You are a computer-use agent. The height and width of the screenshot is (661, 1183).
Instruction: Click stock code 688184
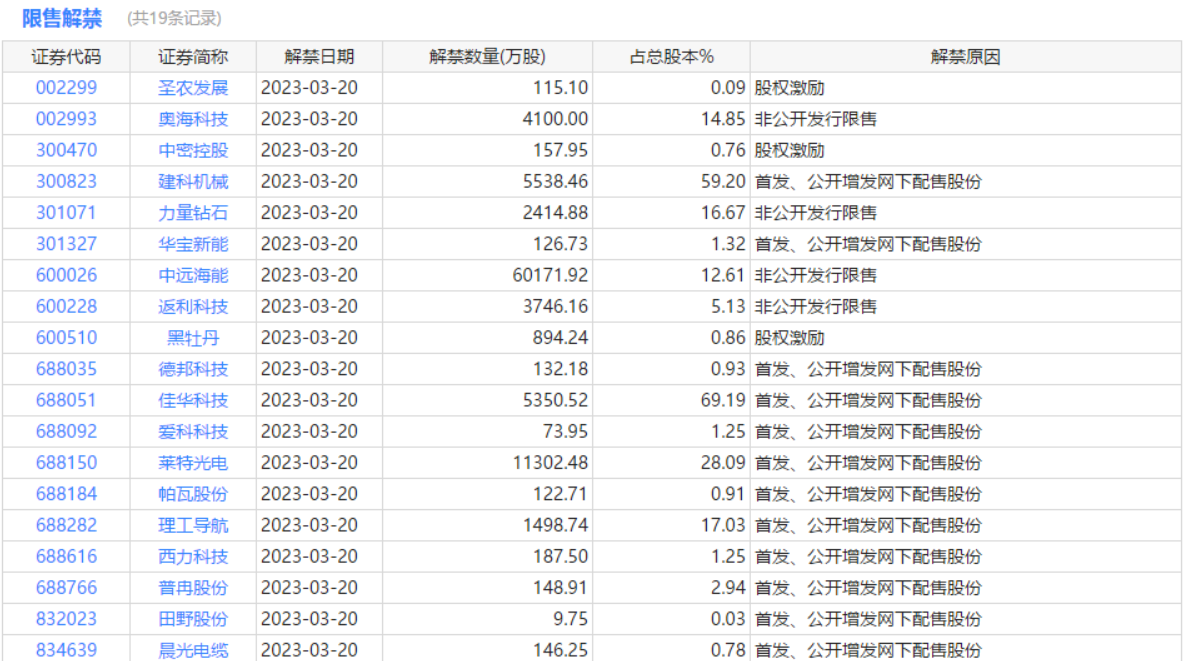pyautogui.click(x=66, y=494)
